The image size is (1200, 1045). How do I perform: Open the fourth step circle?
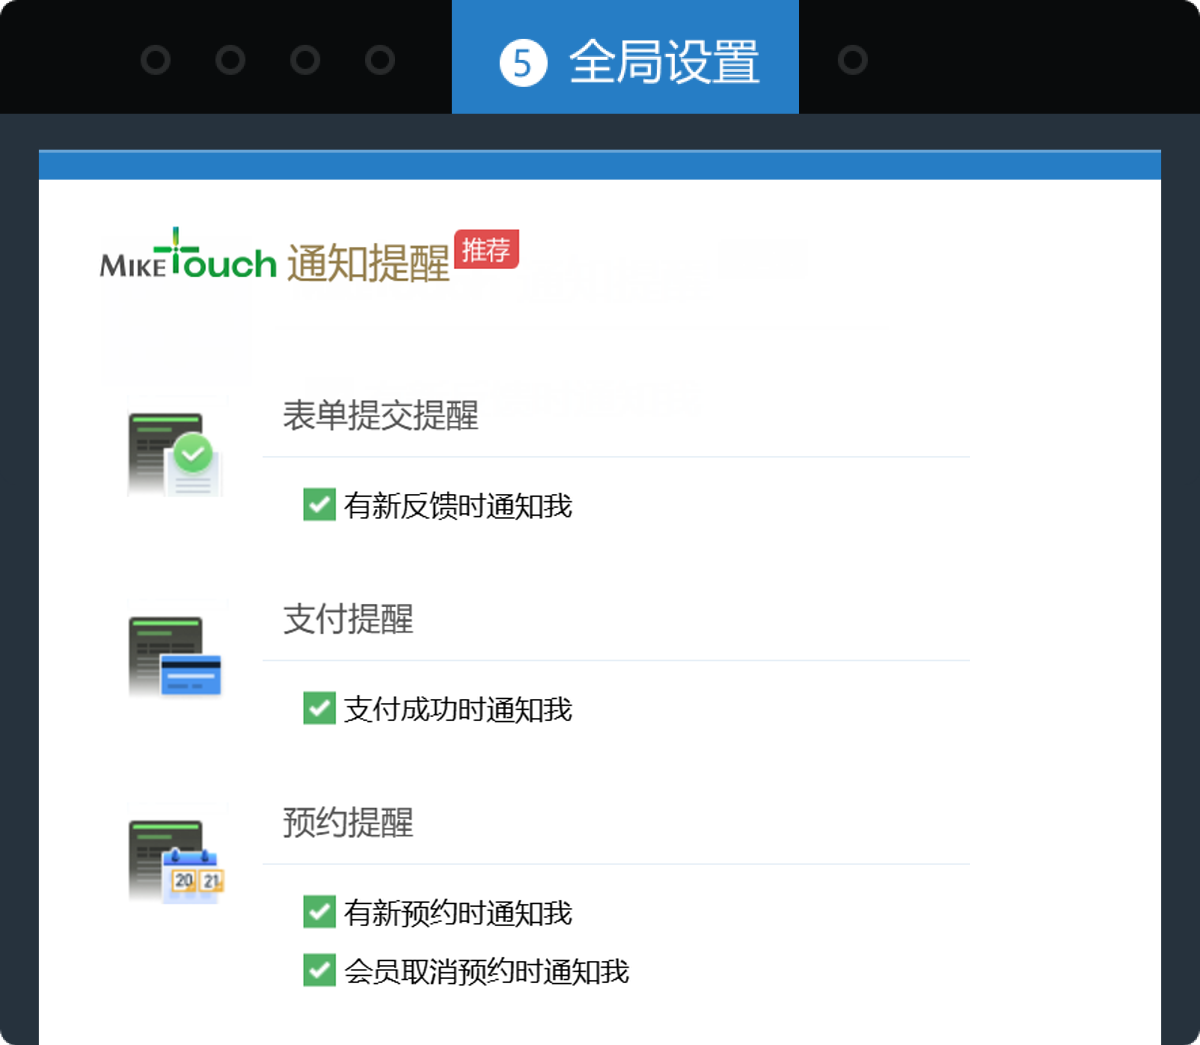click(x=380, y=60)
